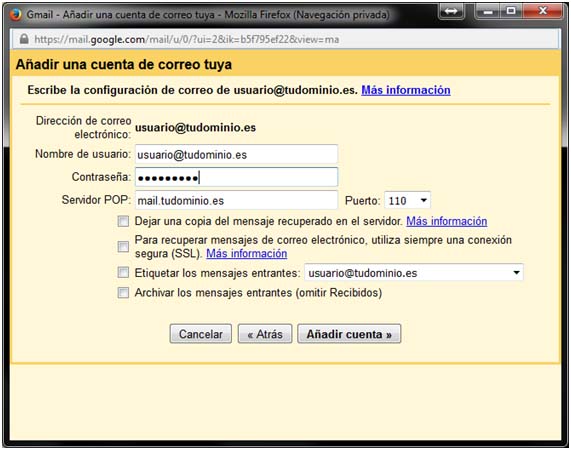This screenshot has width=571, height=450.
Task: Maximize the Firefox popup window
Action: tap(511, 11)
